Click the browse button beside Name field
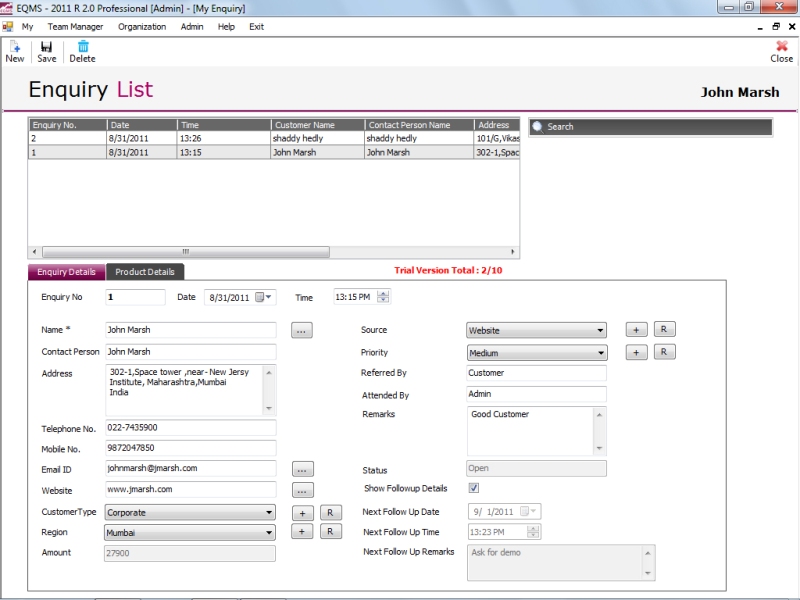Image resolution: width=800 pixels, height=600 pixels. [303, 329]
